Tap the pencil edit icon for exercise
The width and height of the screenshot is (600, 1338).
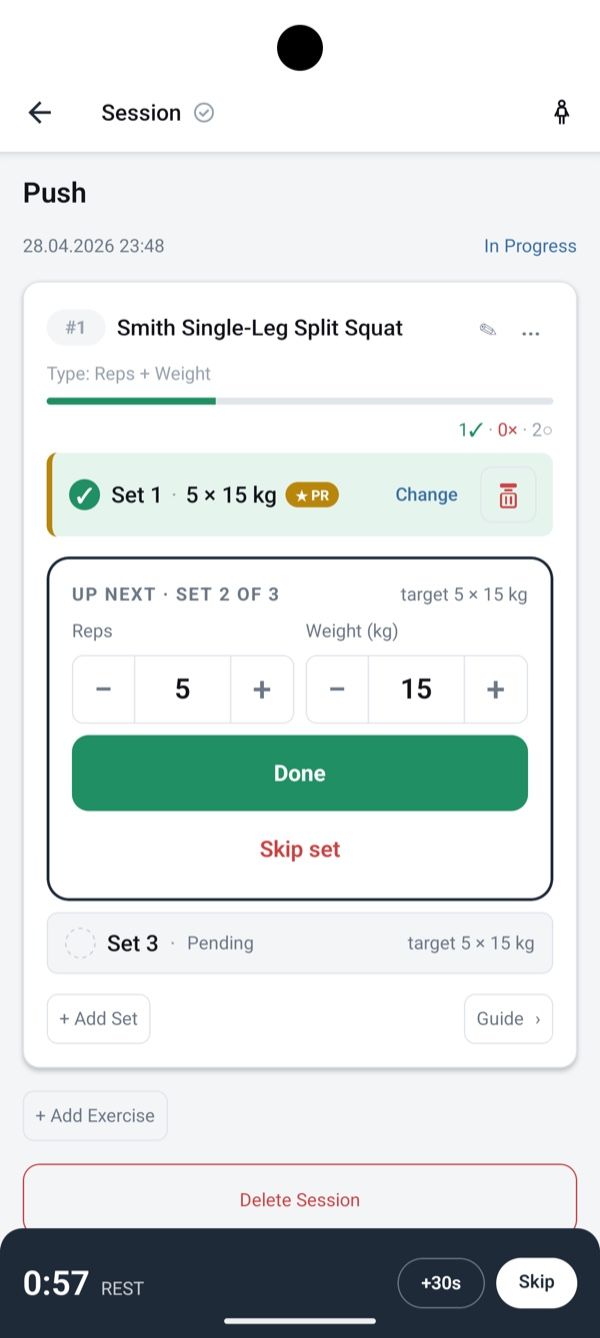click(x=488, y=329)
